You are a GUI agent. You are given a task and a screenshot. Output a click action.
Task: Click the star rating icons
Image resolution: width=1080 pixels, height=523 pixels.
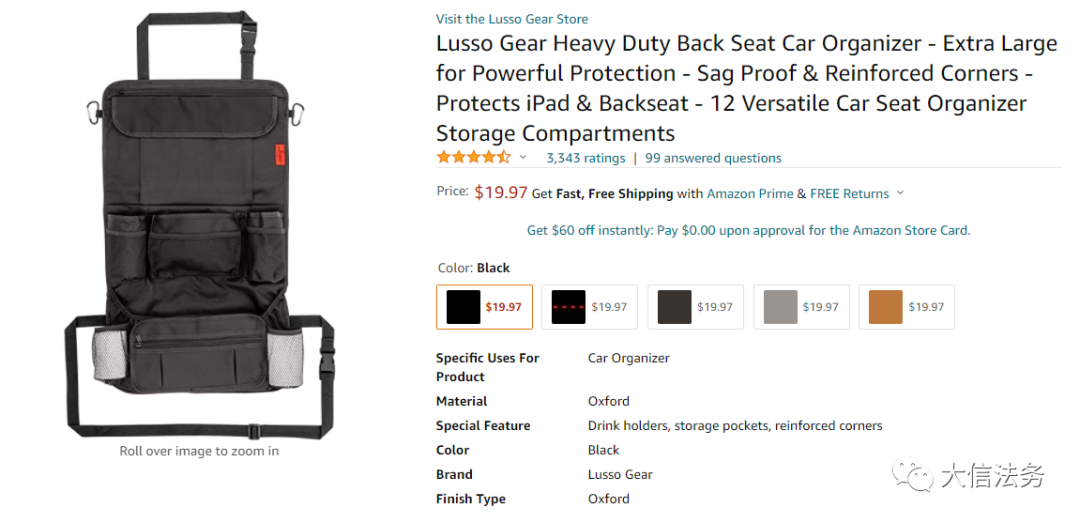pyautogui.click(x=473, y=157)
